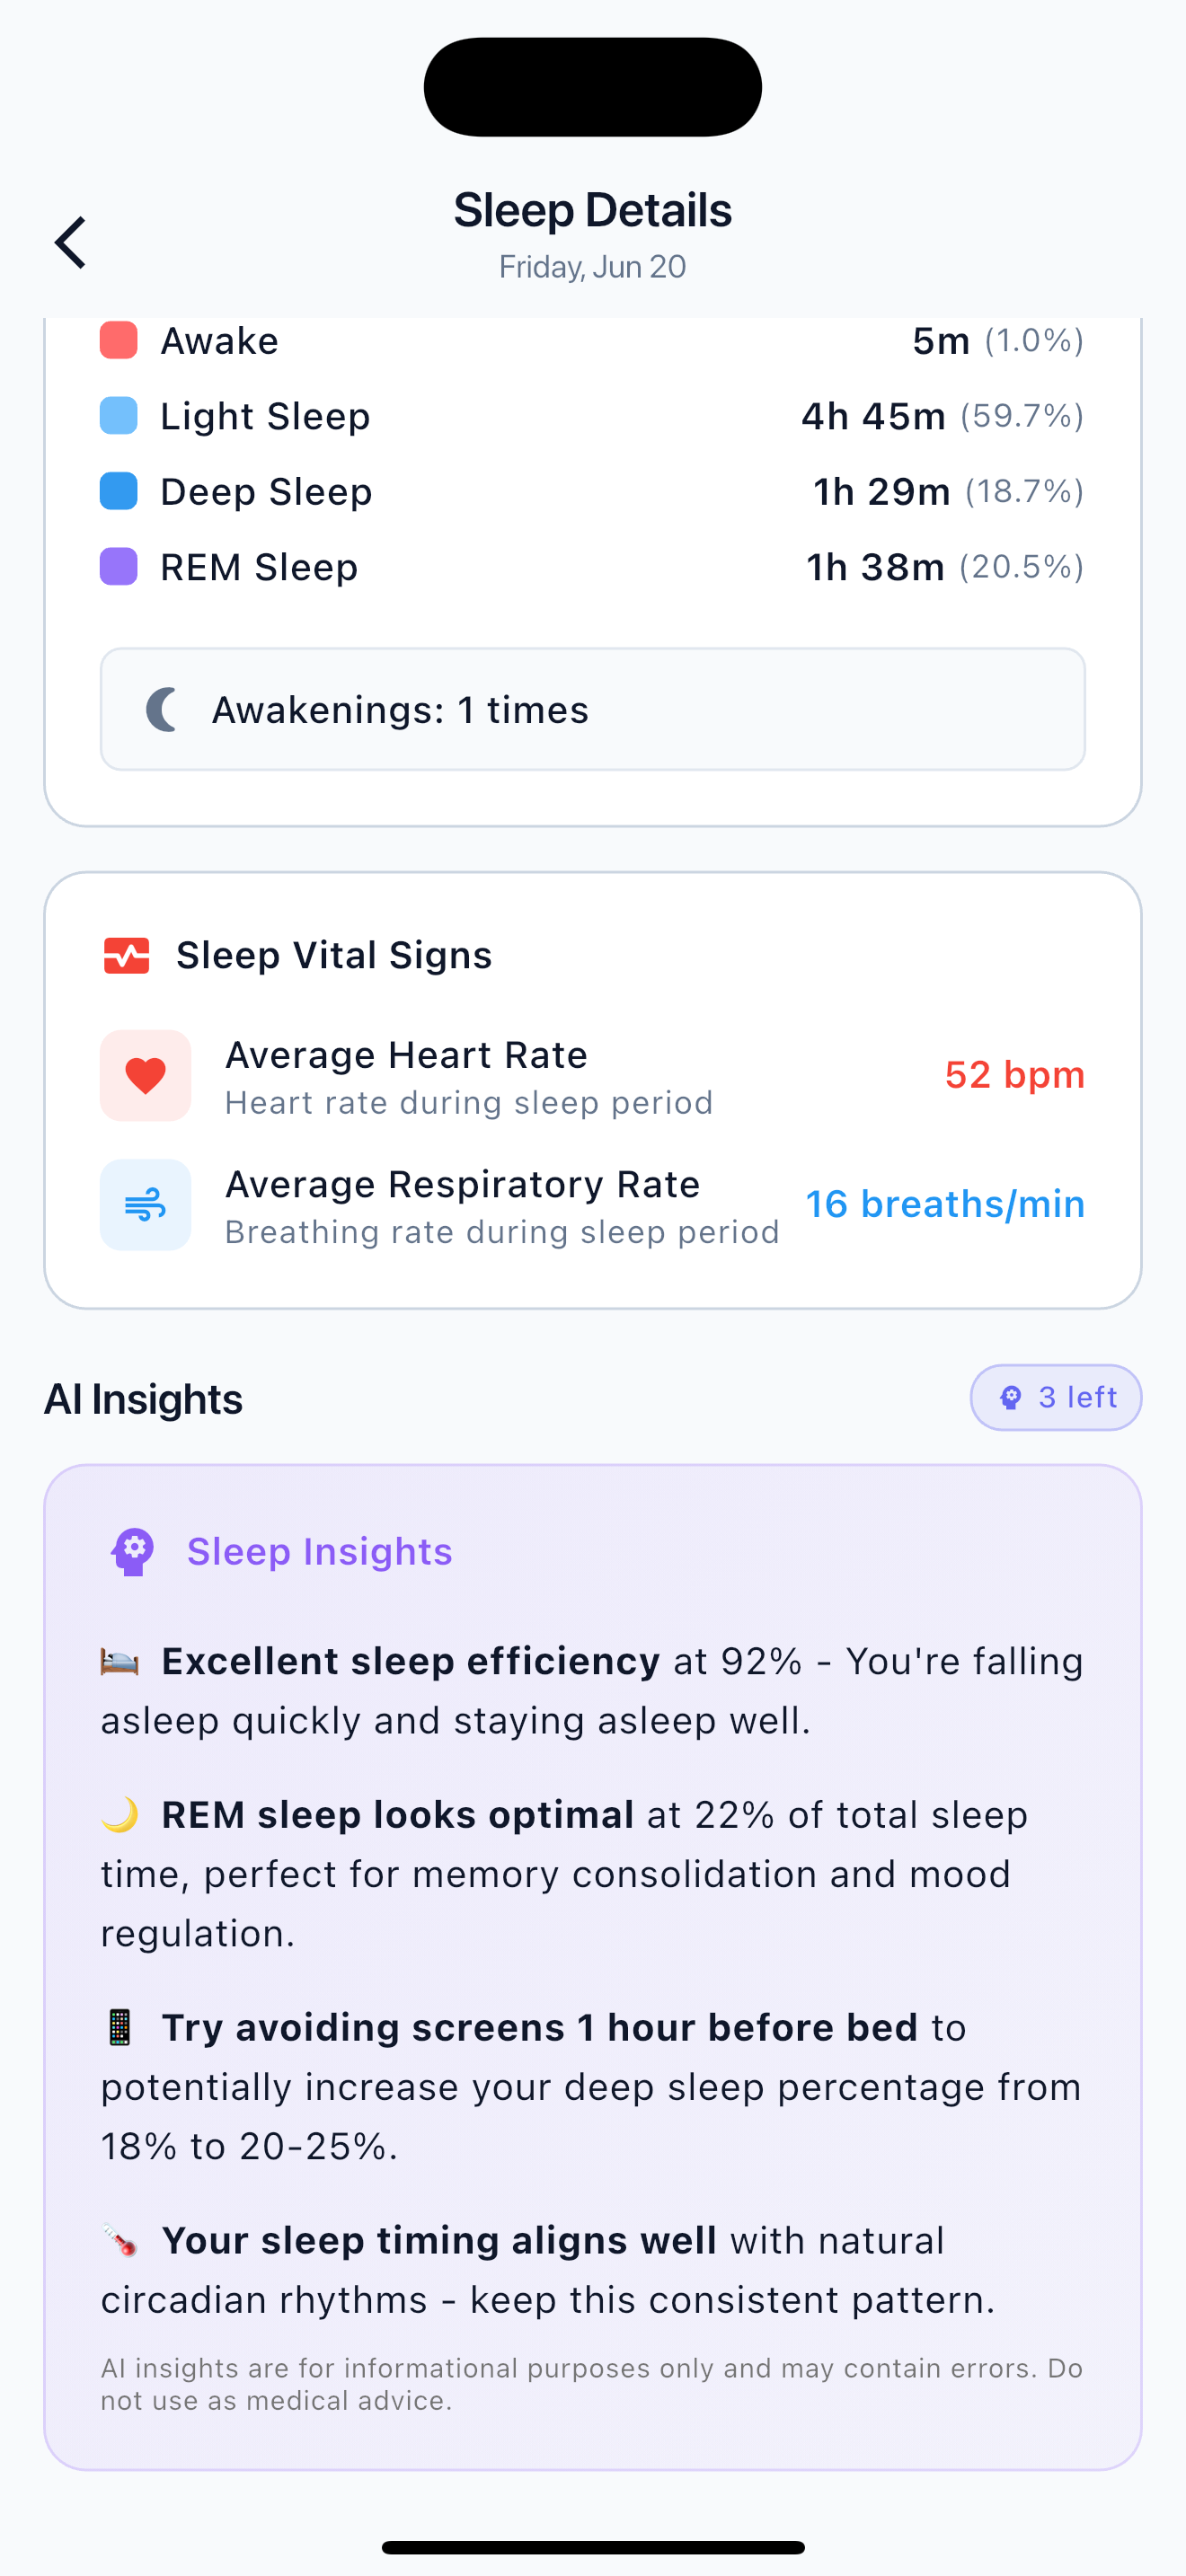Select the Deep Sleep 1h 29m row
Viewport: 1186px width, 2576px height.
tap(593, 492)
